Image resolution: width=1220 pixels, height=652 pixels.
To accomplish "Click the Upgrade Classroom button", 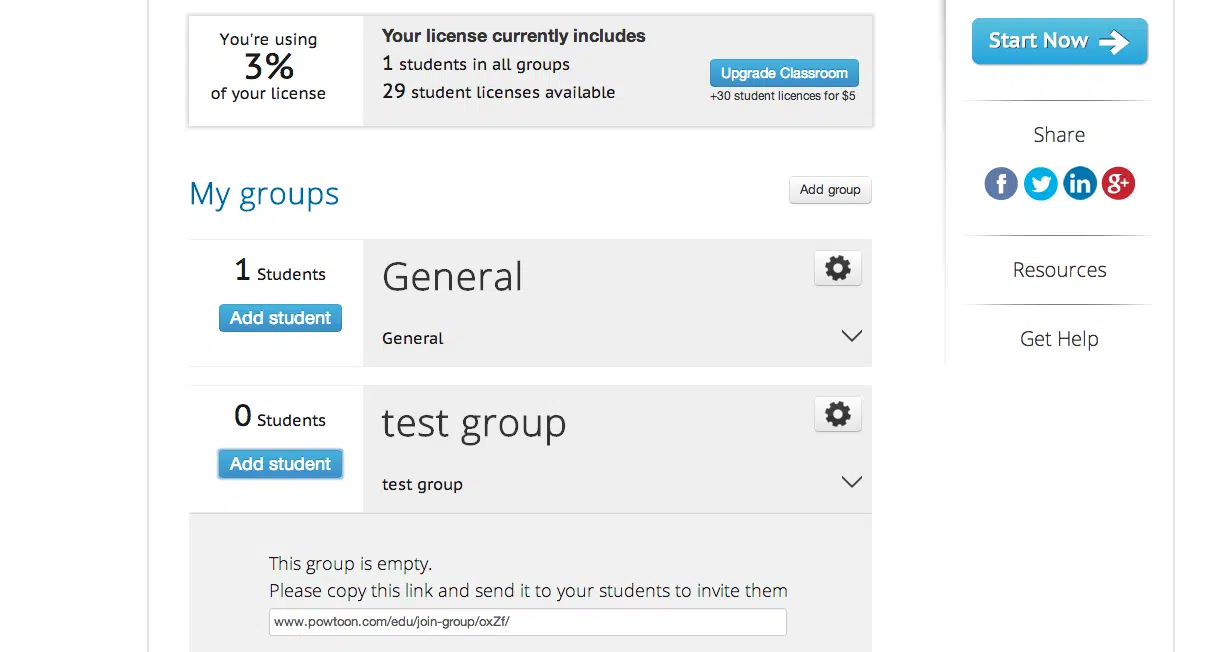I will click(784, 73).
